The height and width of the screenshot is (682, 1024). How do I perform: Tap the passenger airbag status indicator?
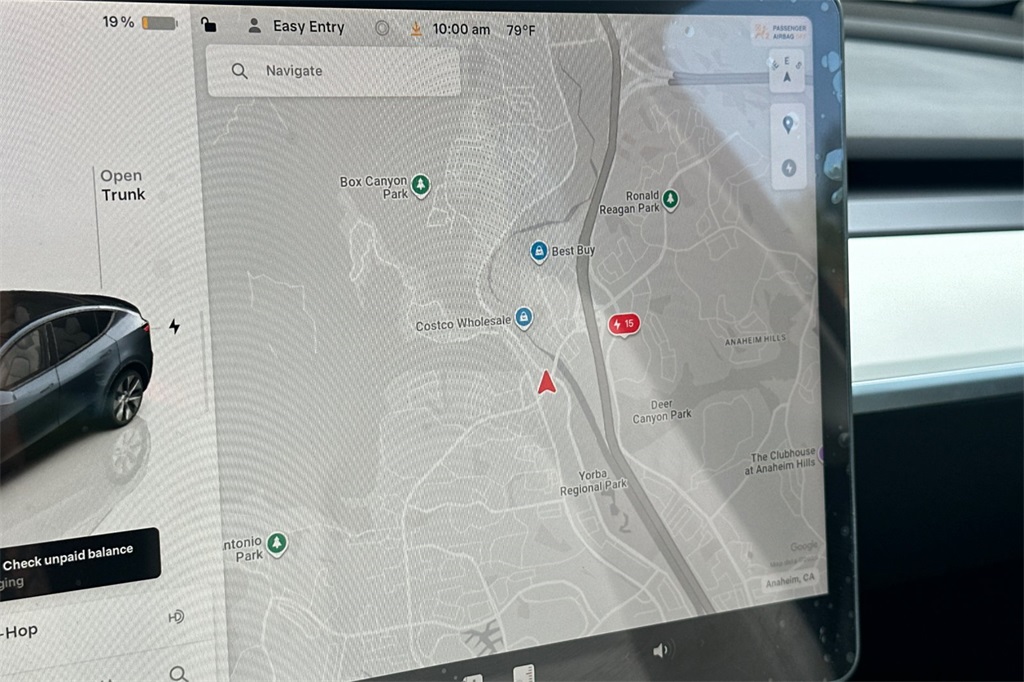[780, 32]
